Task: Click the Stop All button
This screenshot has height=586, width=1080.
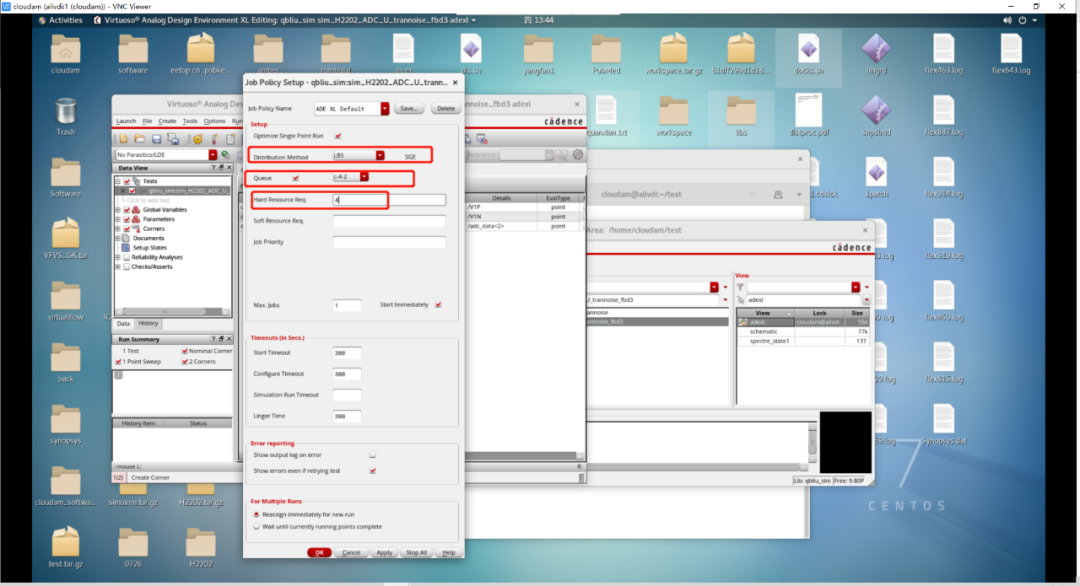Action: coord(416,552)
